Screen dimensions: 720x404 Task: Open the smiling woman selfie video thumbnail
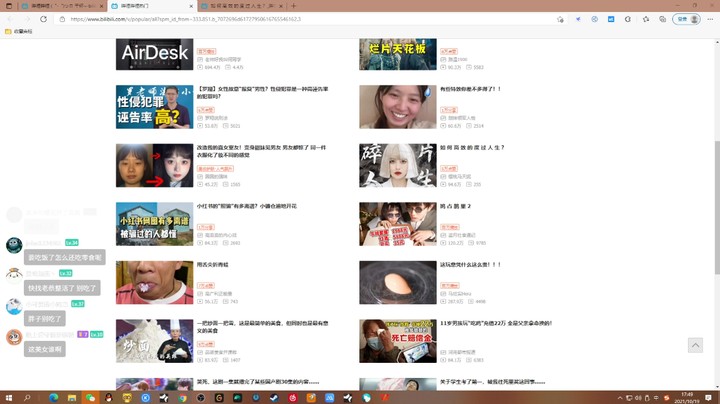point(398,107)
